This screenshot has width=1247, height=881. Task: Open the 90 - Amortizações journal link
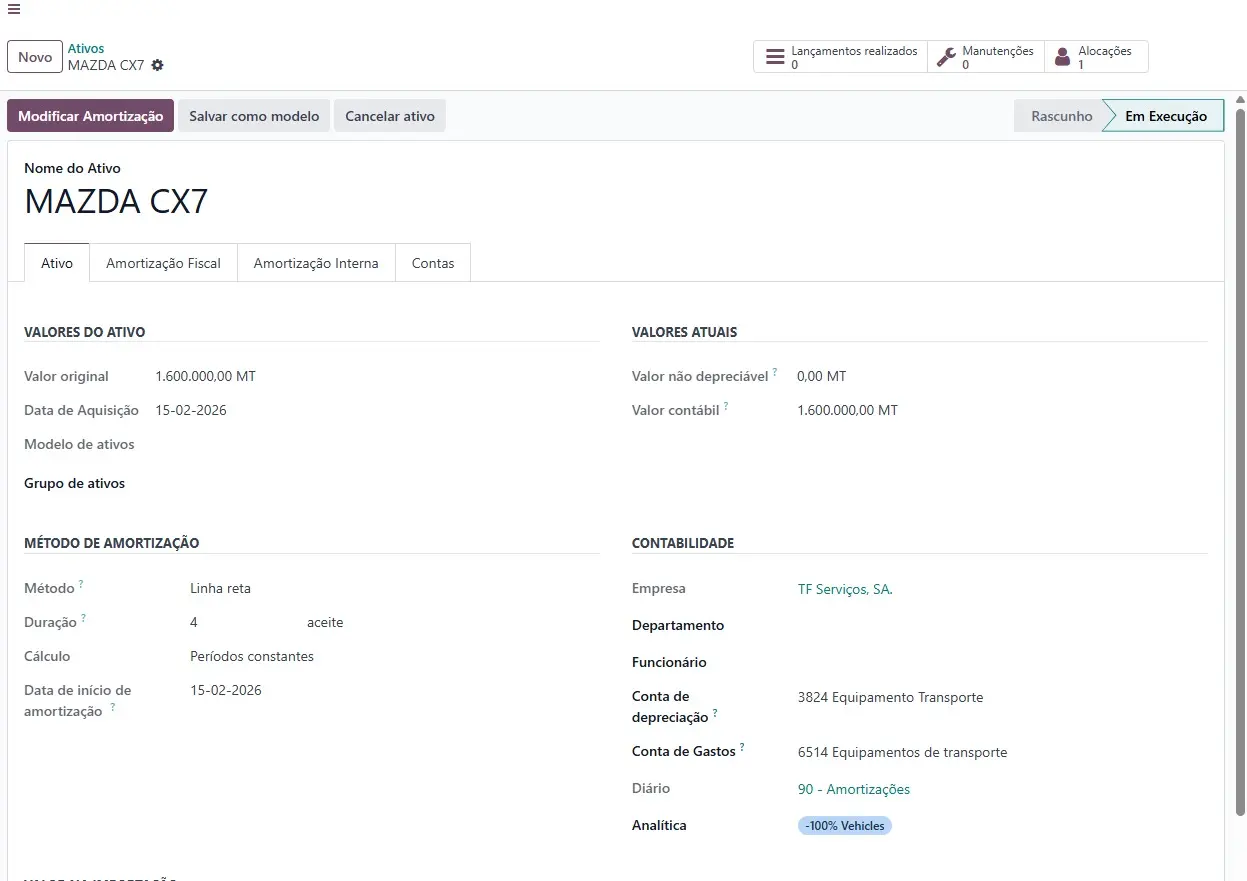(854, 789)
